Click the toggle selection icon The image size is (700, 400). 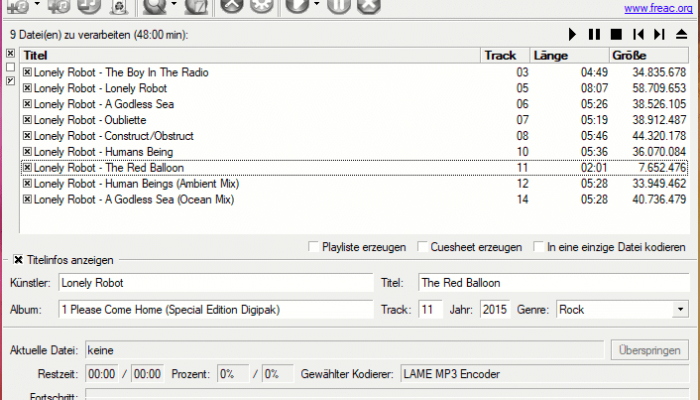11,81
